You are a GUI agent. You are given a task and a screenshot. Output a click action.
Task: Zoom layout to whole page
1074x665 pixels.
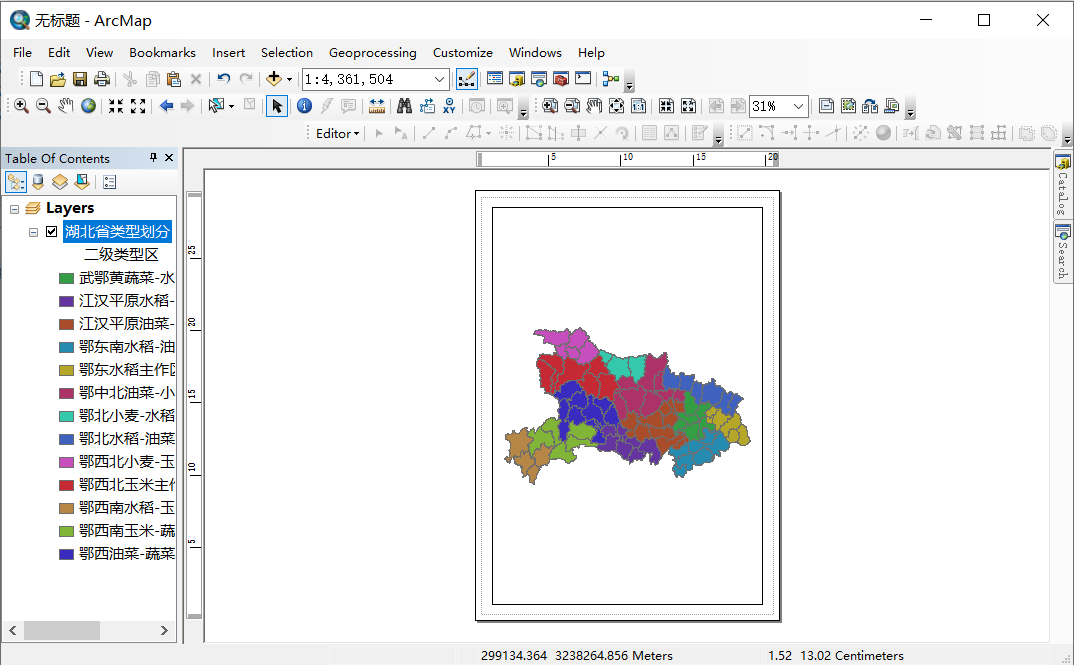tap(616, 105)
